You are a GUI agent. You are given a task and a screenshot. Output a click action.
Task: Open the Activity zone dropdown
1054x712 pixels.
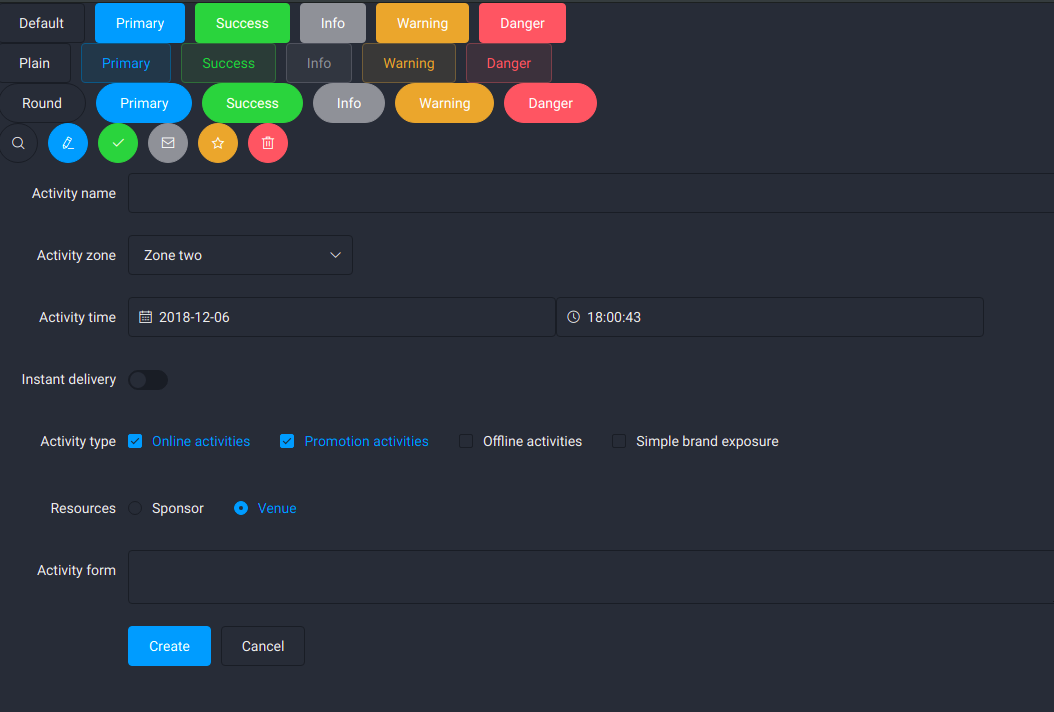pos(240,255)
